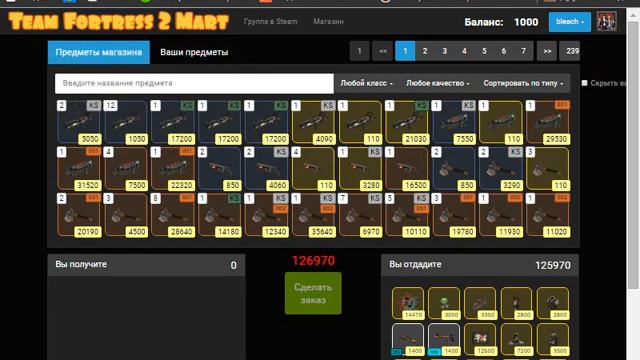Select the axe item priced 4500

pyautogui.click(x=126, y=216)
